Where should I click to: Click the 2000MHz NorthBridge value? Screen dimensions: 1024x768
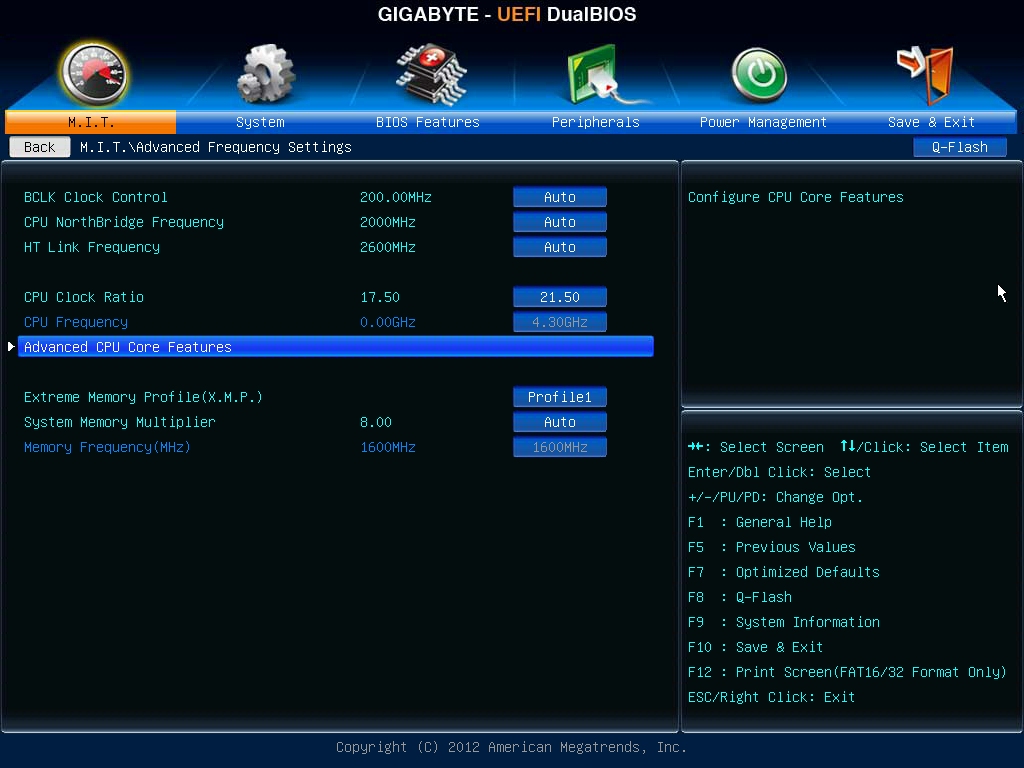click(x=388, y=222)
